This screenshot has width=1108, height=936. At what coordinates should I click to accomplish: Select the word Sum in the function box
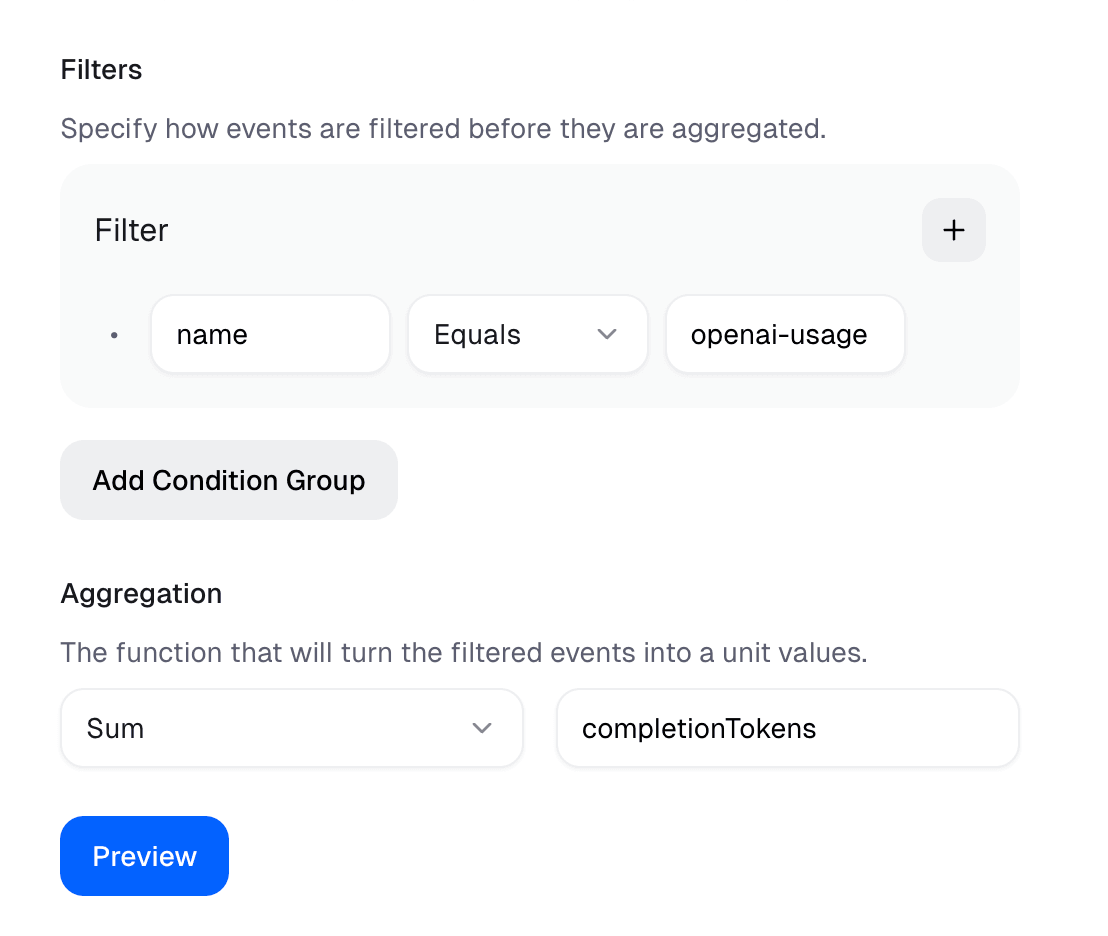[x=115, y=729]
